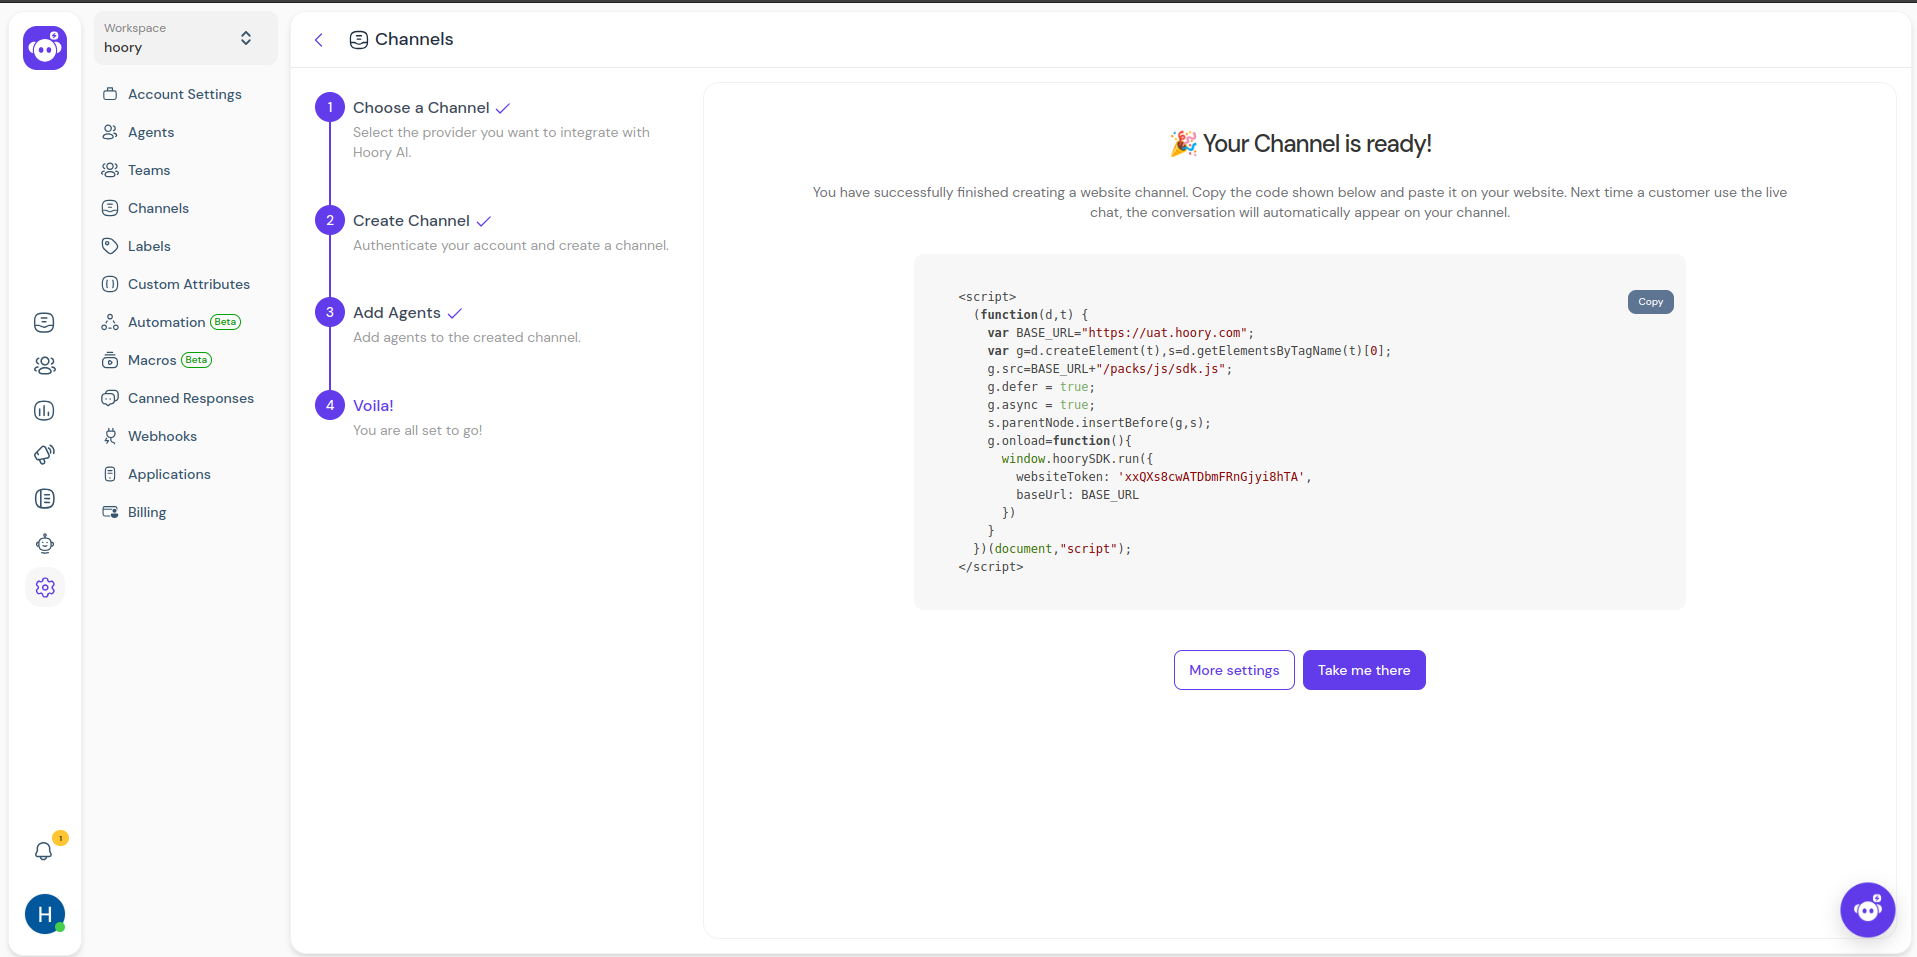
Task: Click the Custom Attributes icon
Action: [110, 284]
